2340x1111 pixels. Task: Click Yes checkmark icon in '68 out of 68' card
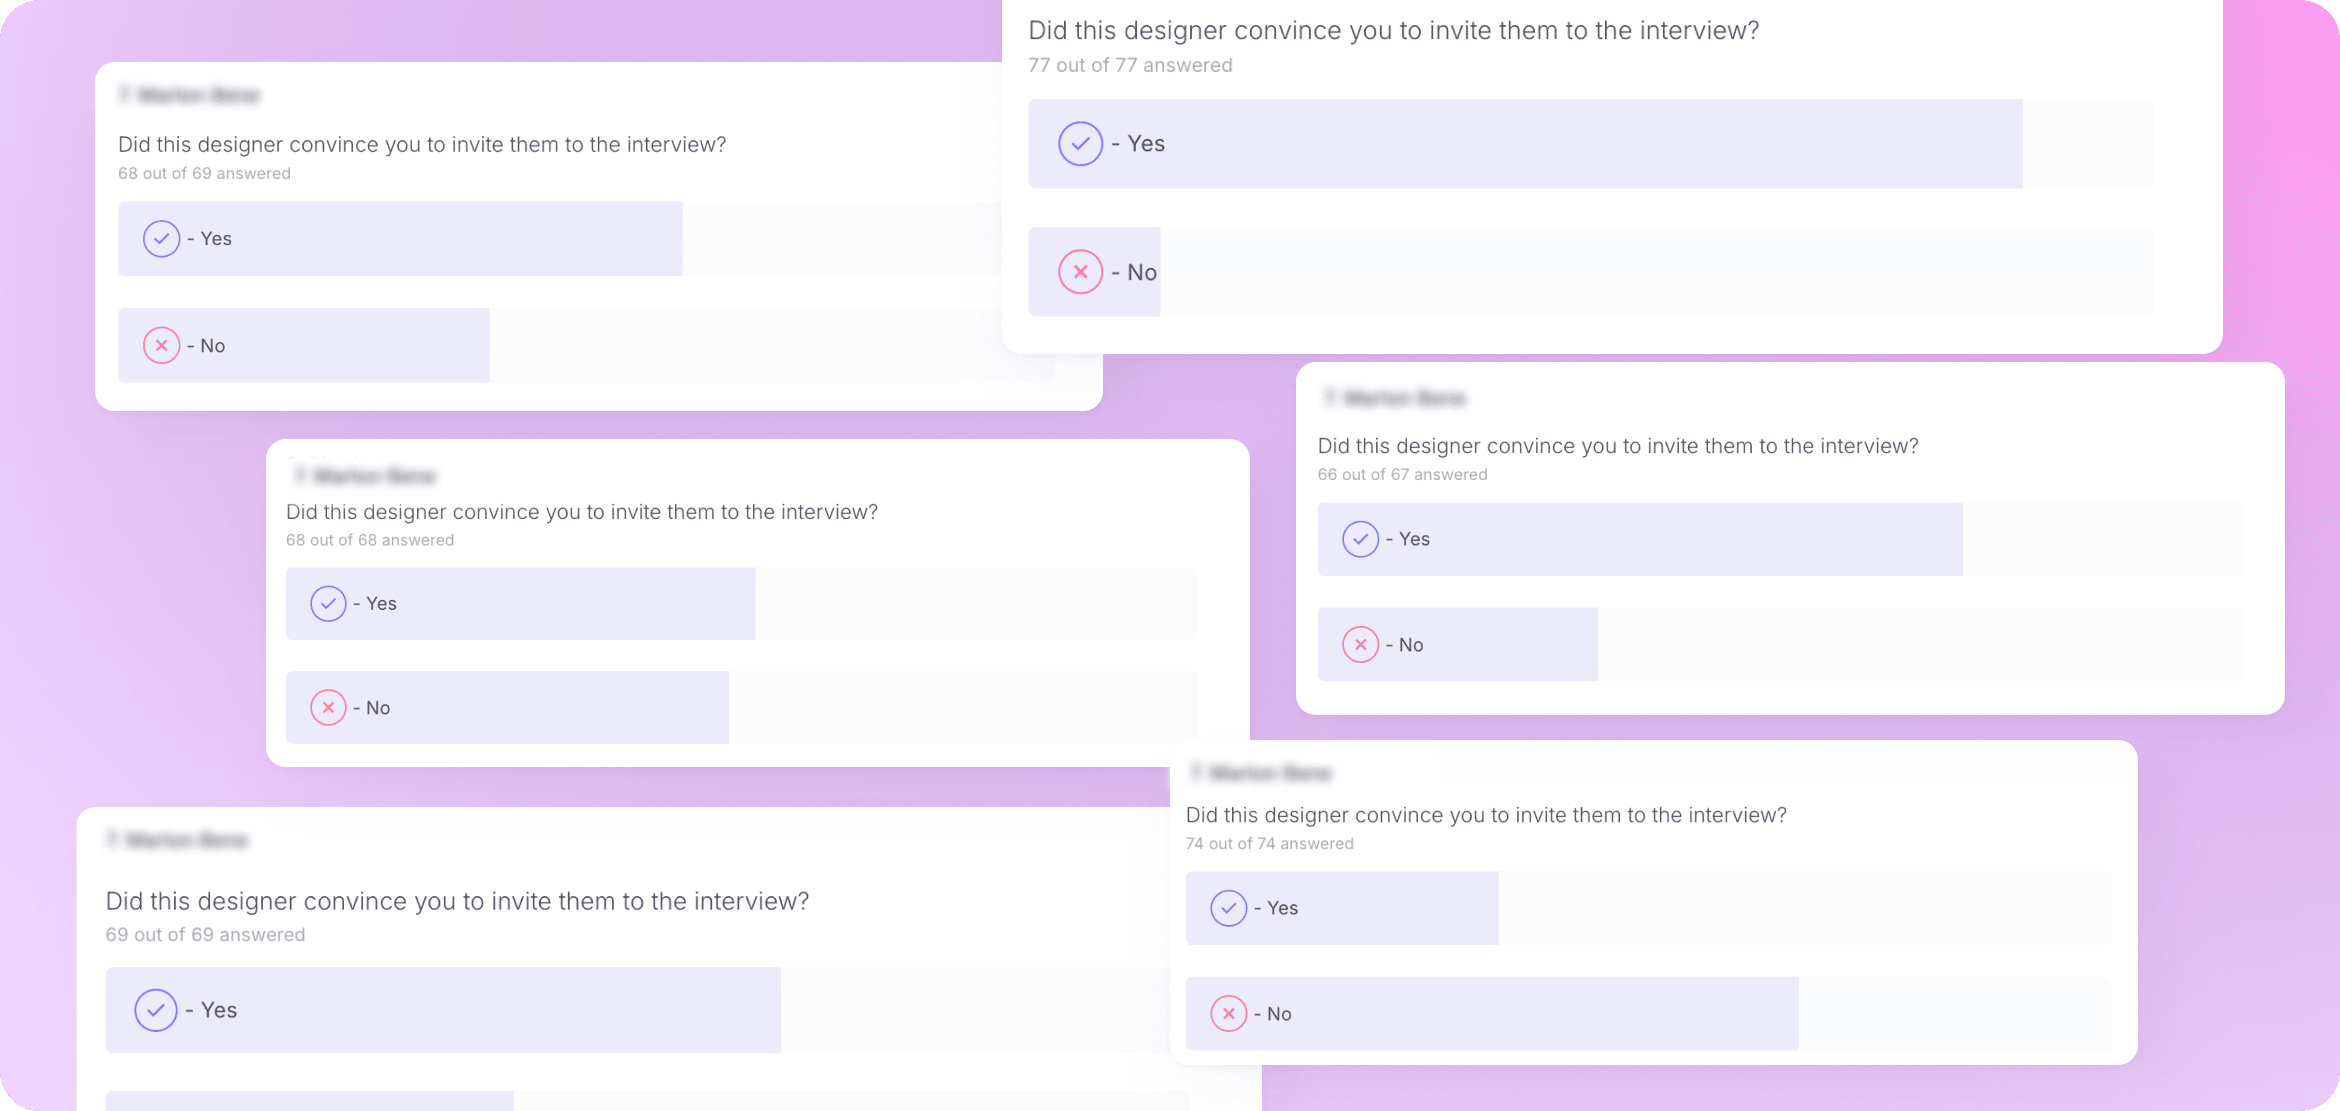click(x=328, y=604)
